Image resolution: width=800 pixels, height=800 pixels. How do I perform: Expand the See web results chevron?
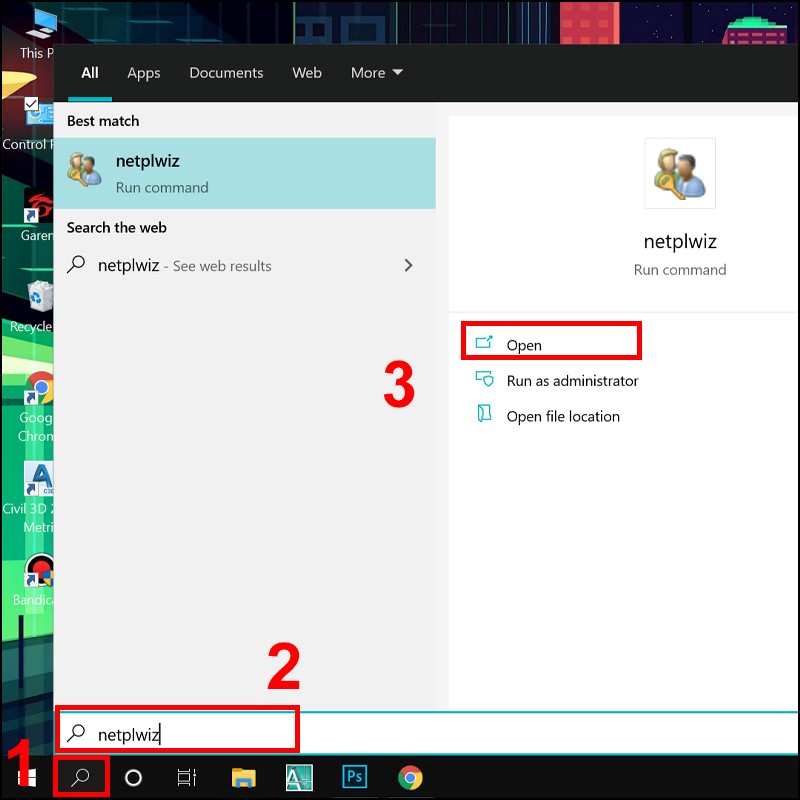pyautogui.click(x=409, y=265)
